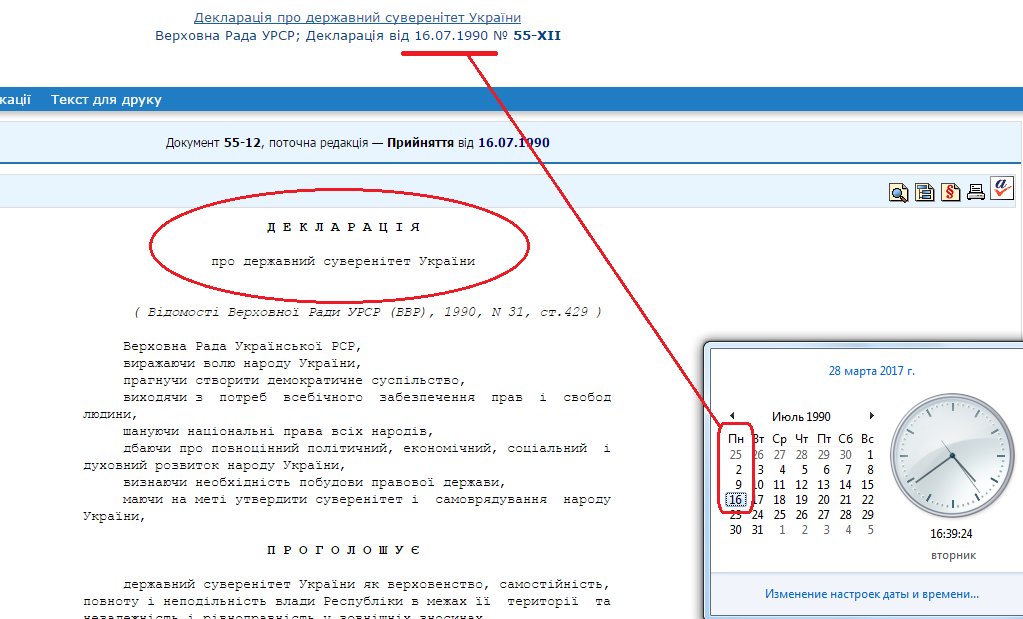Screen dimensions: 1023x619
Task: Open 'Изменение настроек даты и времени...' link
Action: [872, 594]
